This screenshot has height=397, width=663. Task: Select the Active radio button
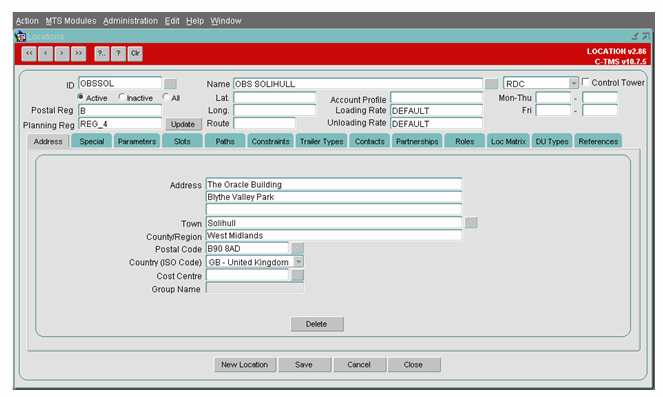pyautogui.click(x=80, y=97)
